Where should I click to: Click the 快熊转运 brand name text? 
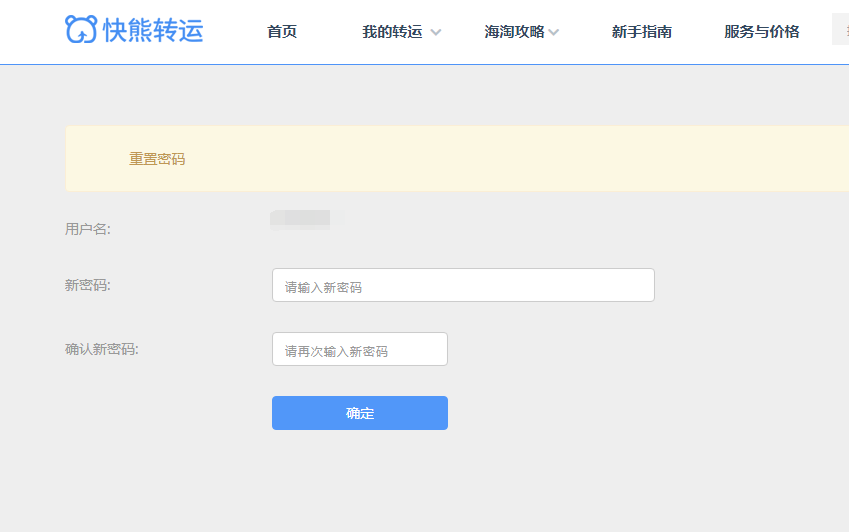153,30
